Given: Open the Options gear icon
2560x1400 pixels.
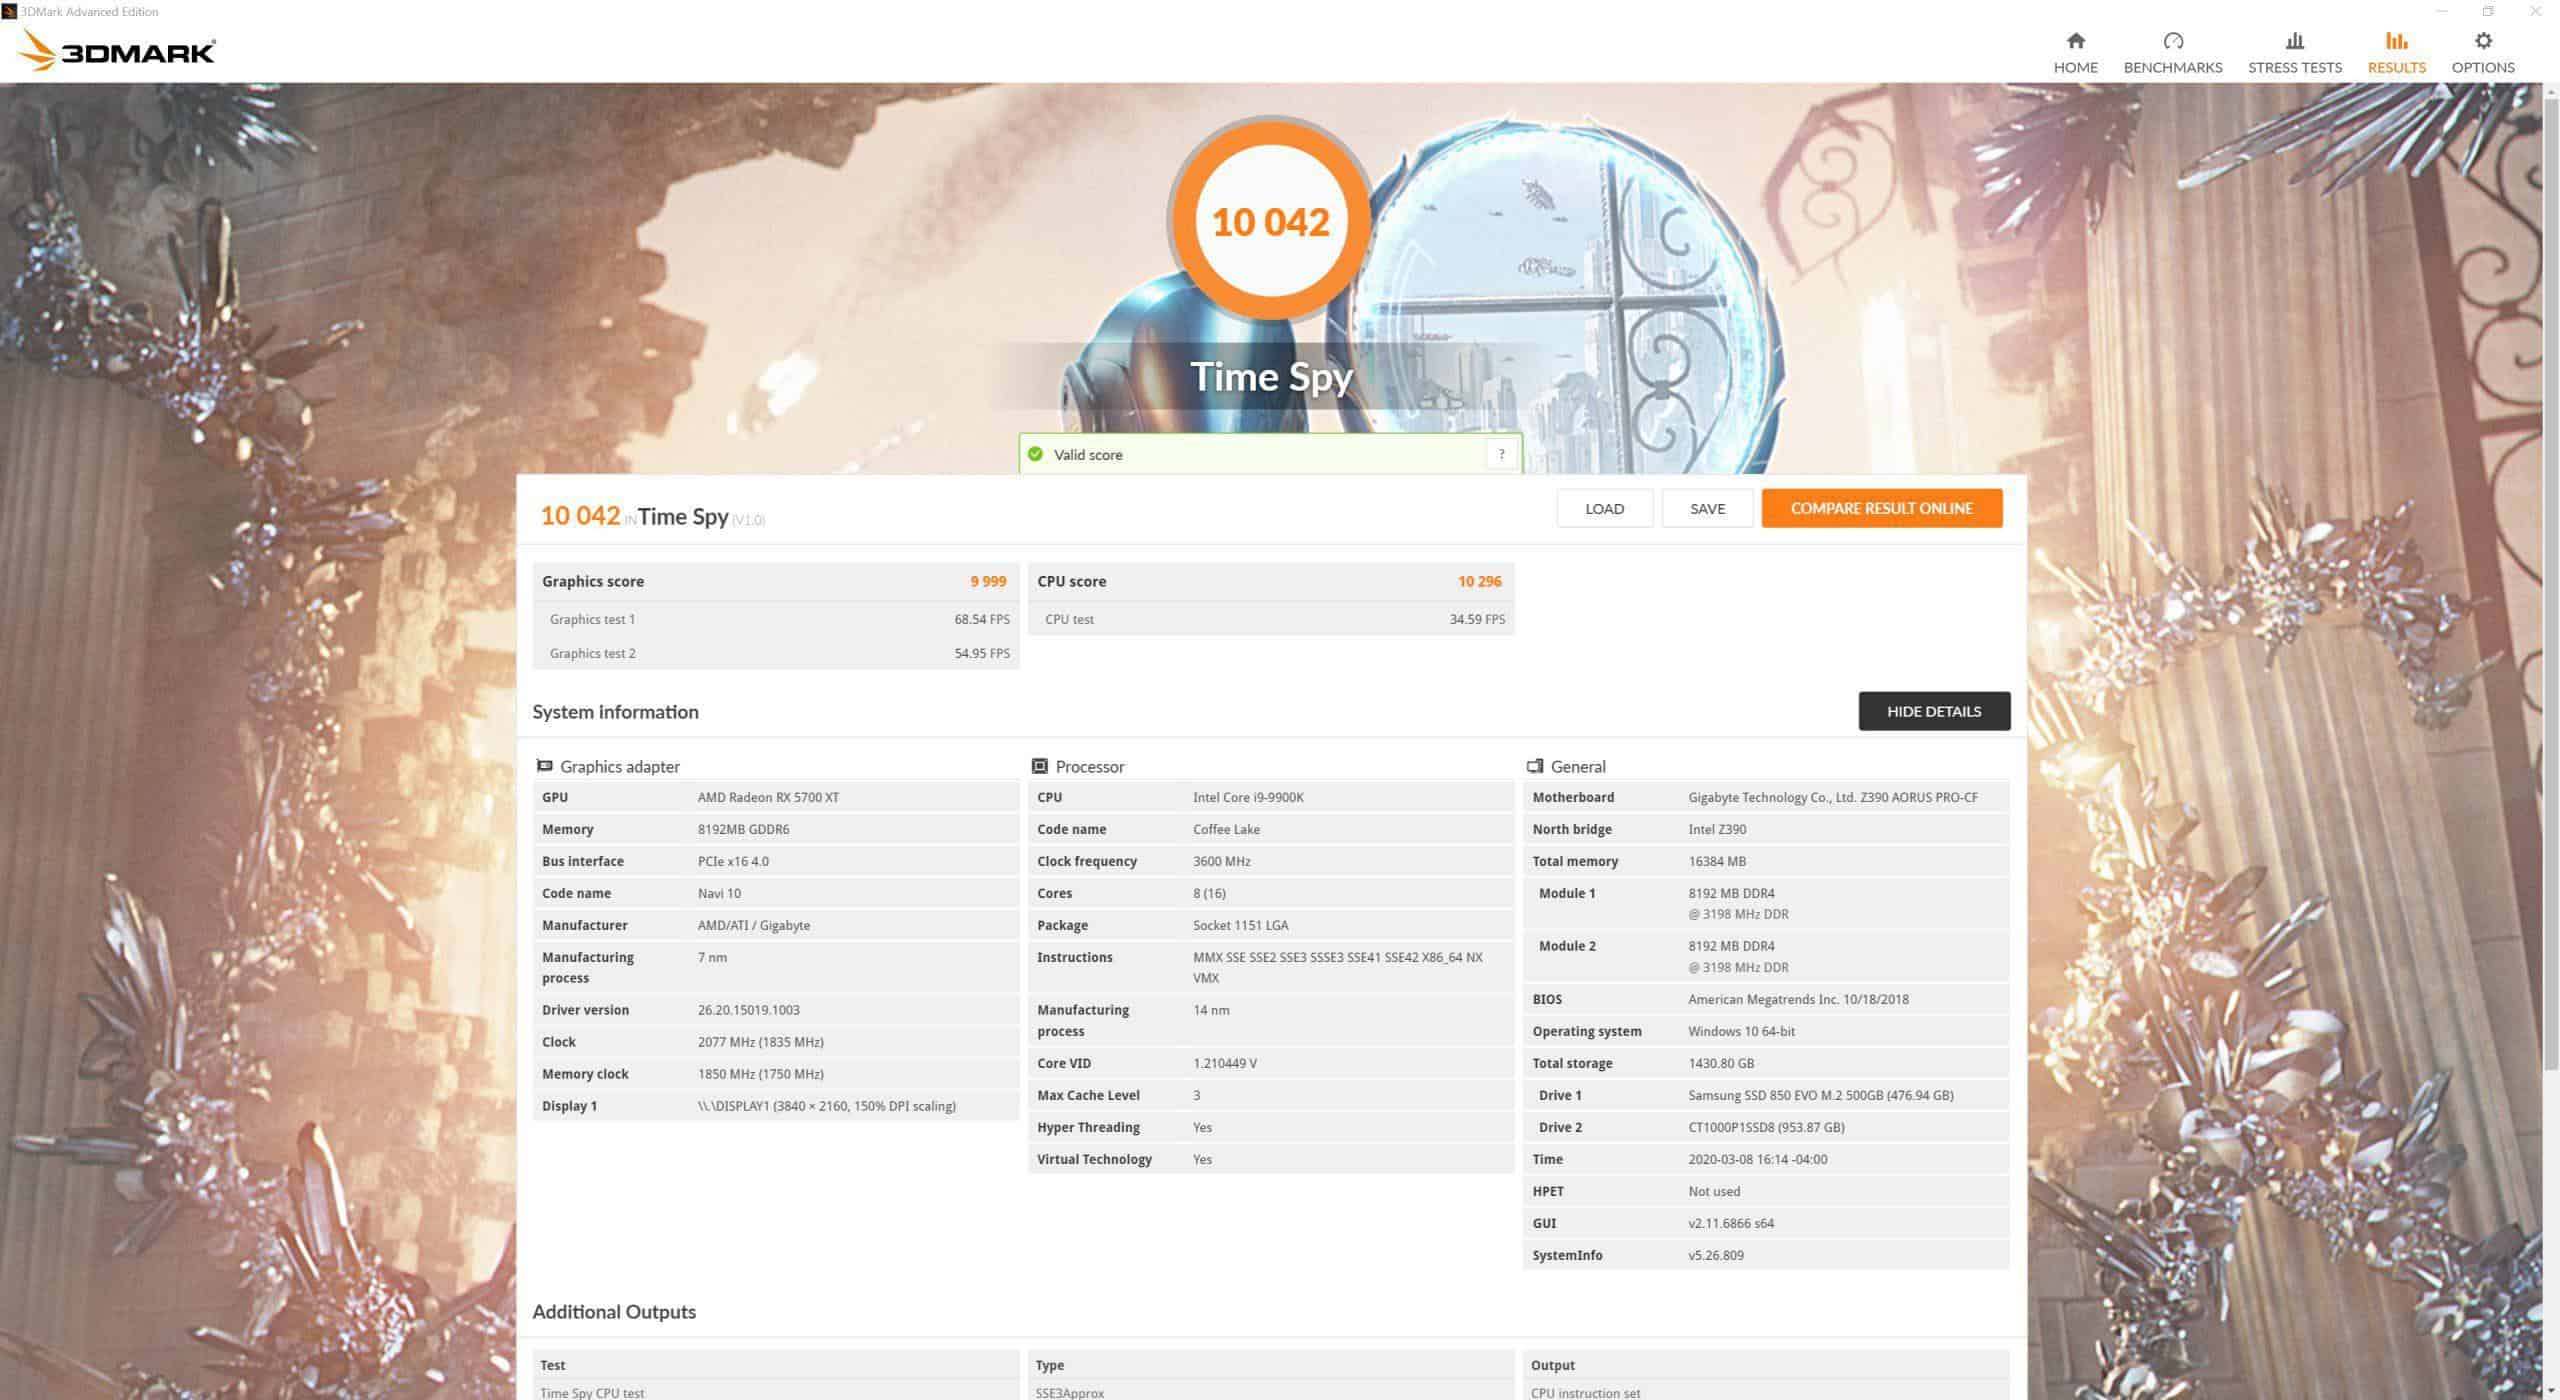Looking at the screenshot, I should 2482,41.
